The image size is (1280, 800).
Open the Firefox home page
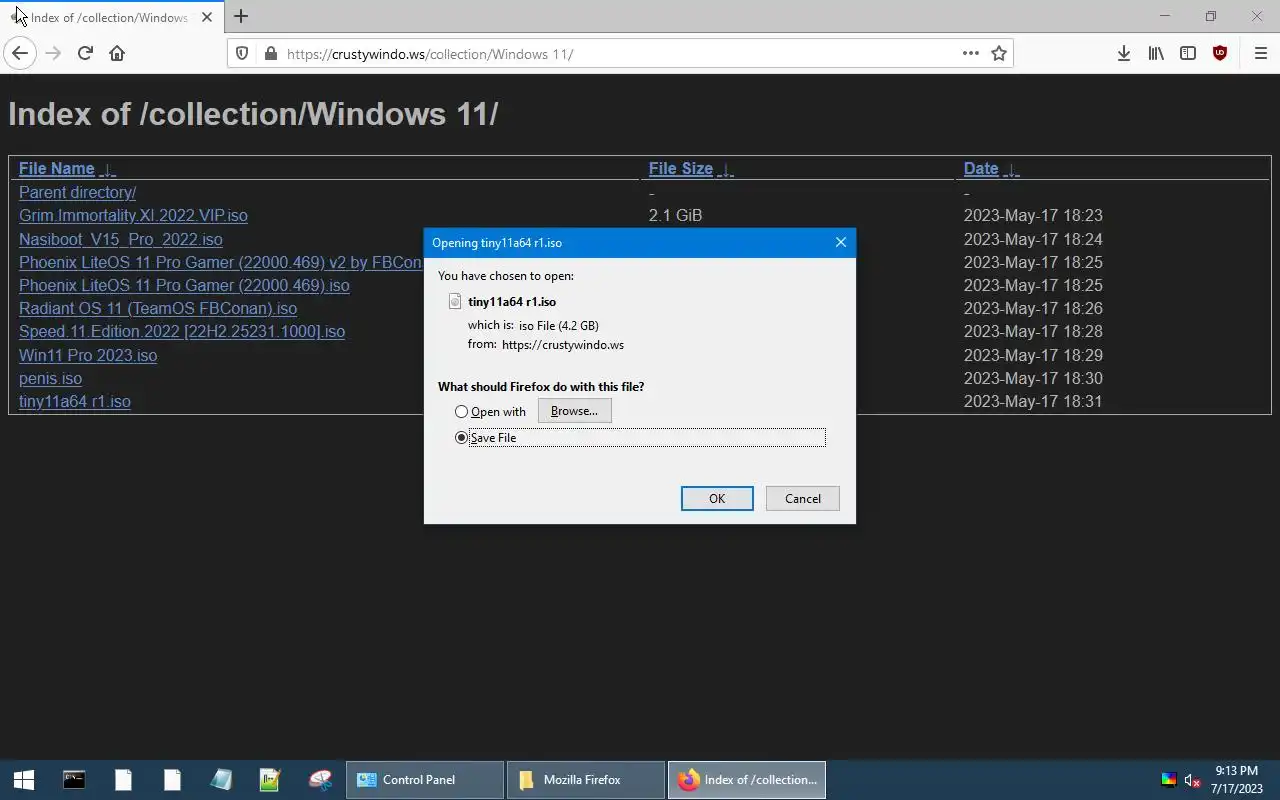117,54
